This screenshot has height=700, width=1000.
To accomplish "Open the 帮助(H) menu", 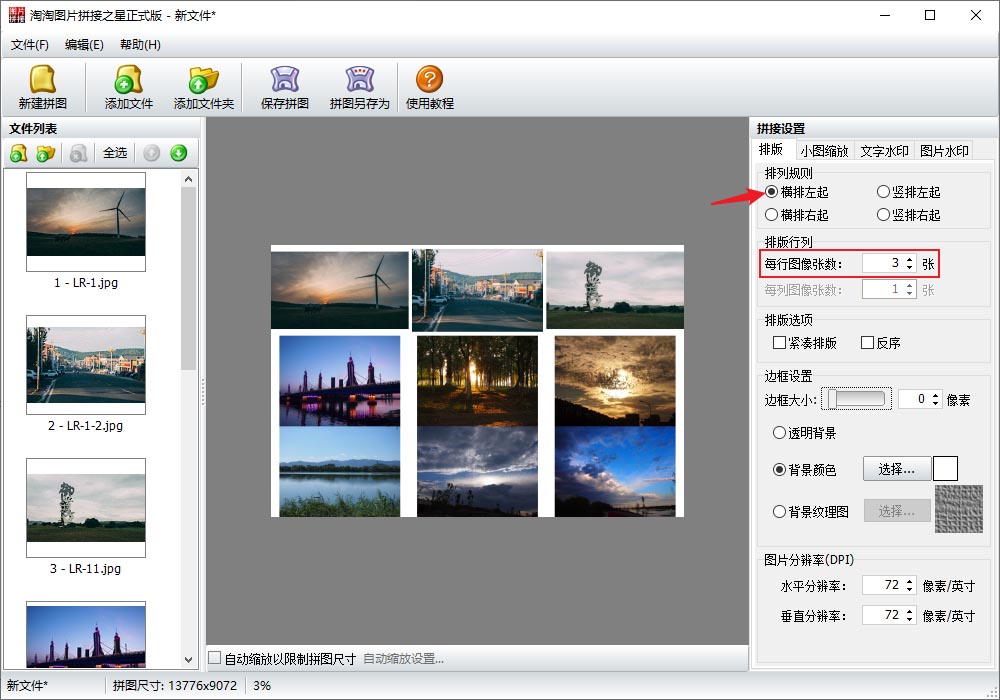I will pyautogui.click(x=140, y=45).
